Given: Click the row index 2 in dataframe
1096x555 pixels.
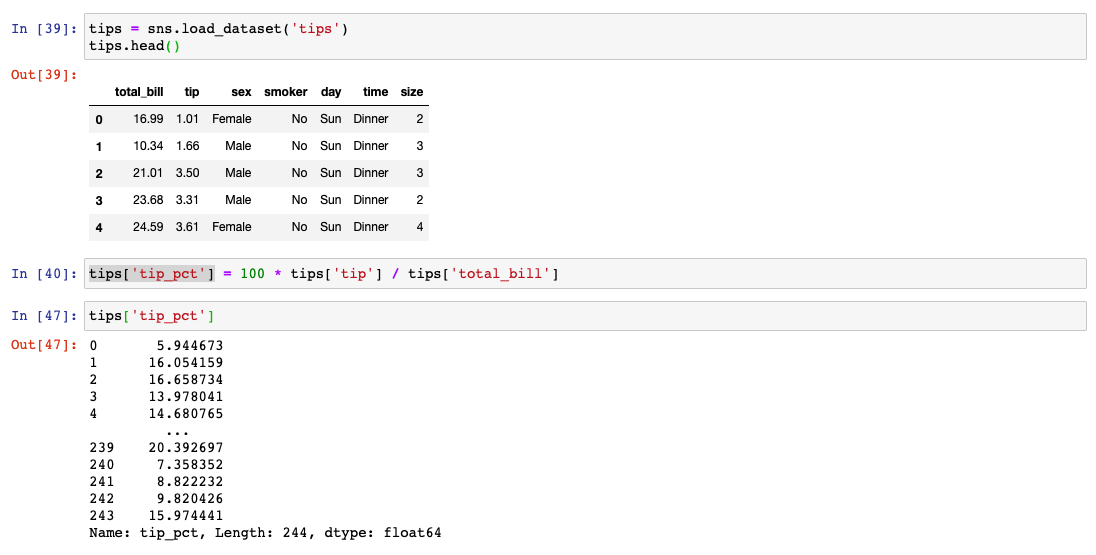Looking at the screenshot, I should 99,173.
